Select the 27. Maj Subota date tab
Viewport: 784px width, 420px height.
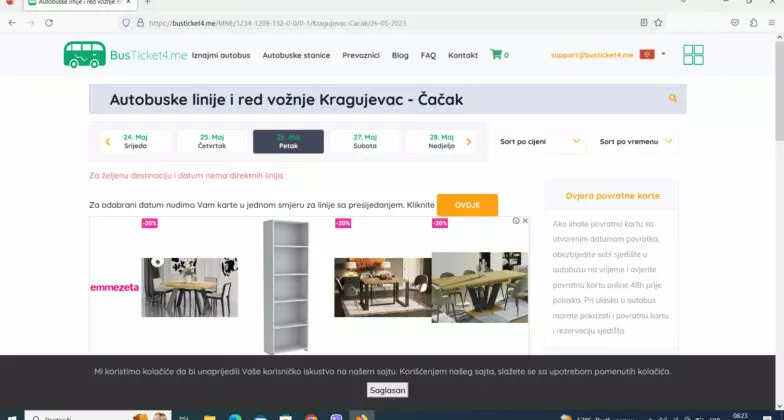365,142
